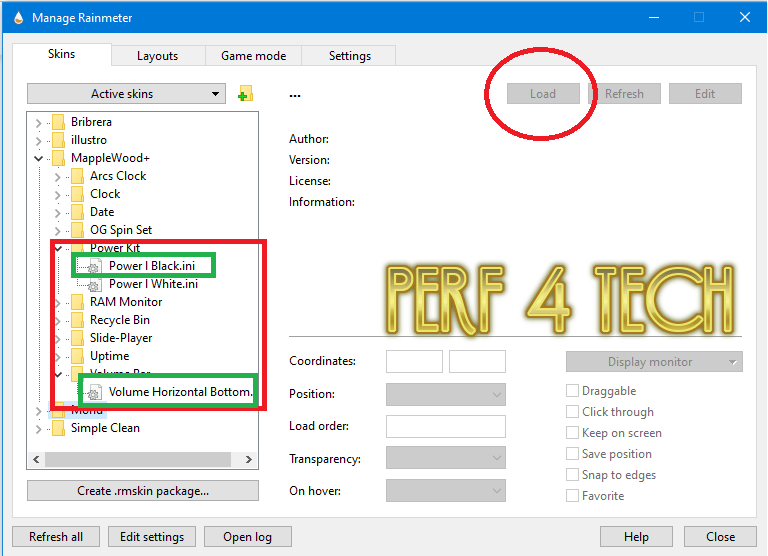
Task: Enable the Draggable checkbox
Action: pos(572,390)
